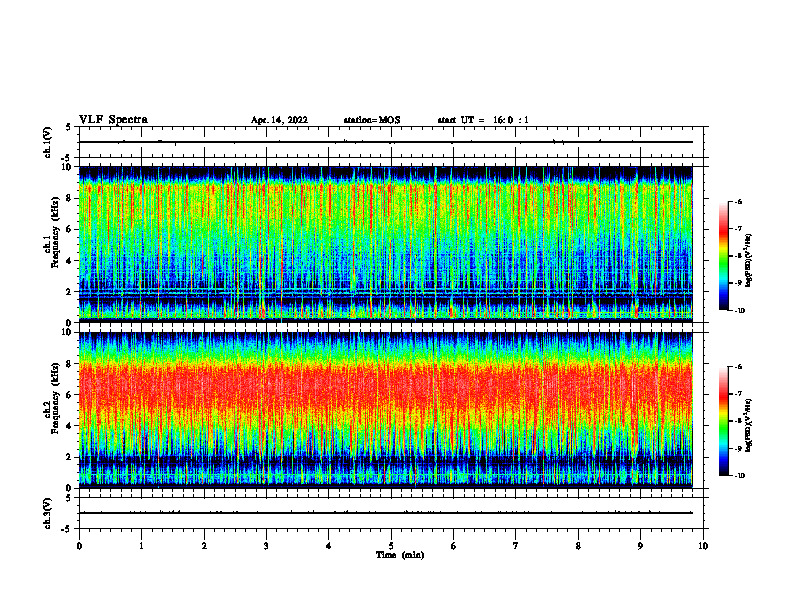792x612 pixels.
Task: Click the "Time (min)" axis label
Action: [x=400, y=555]
